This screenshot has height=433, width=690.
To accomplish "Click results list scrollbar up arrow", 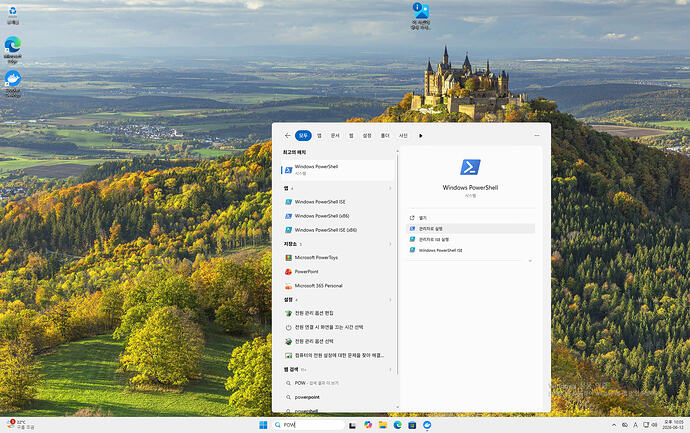I will tap(398, 151).
